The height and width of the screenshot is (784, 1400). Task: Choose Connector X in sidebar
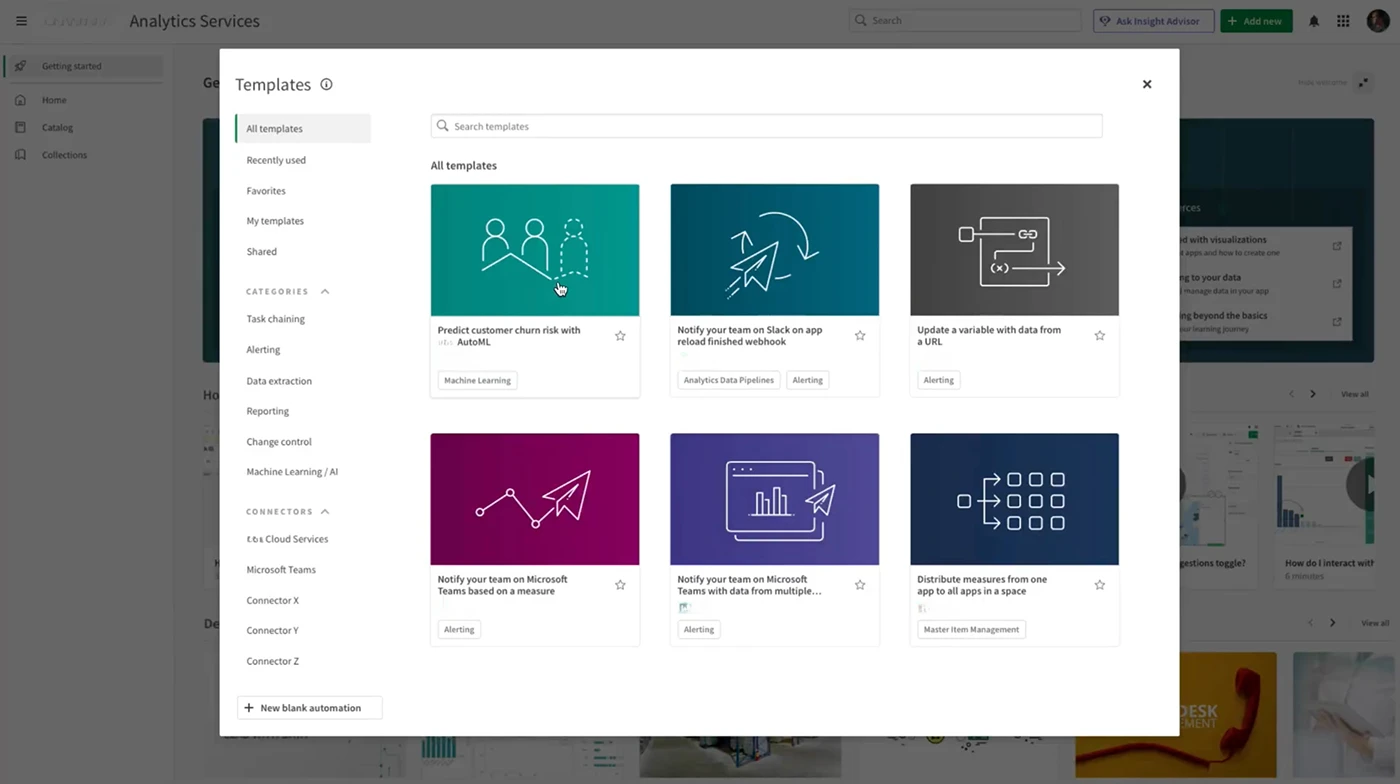click(273, 601)
